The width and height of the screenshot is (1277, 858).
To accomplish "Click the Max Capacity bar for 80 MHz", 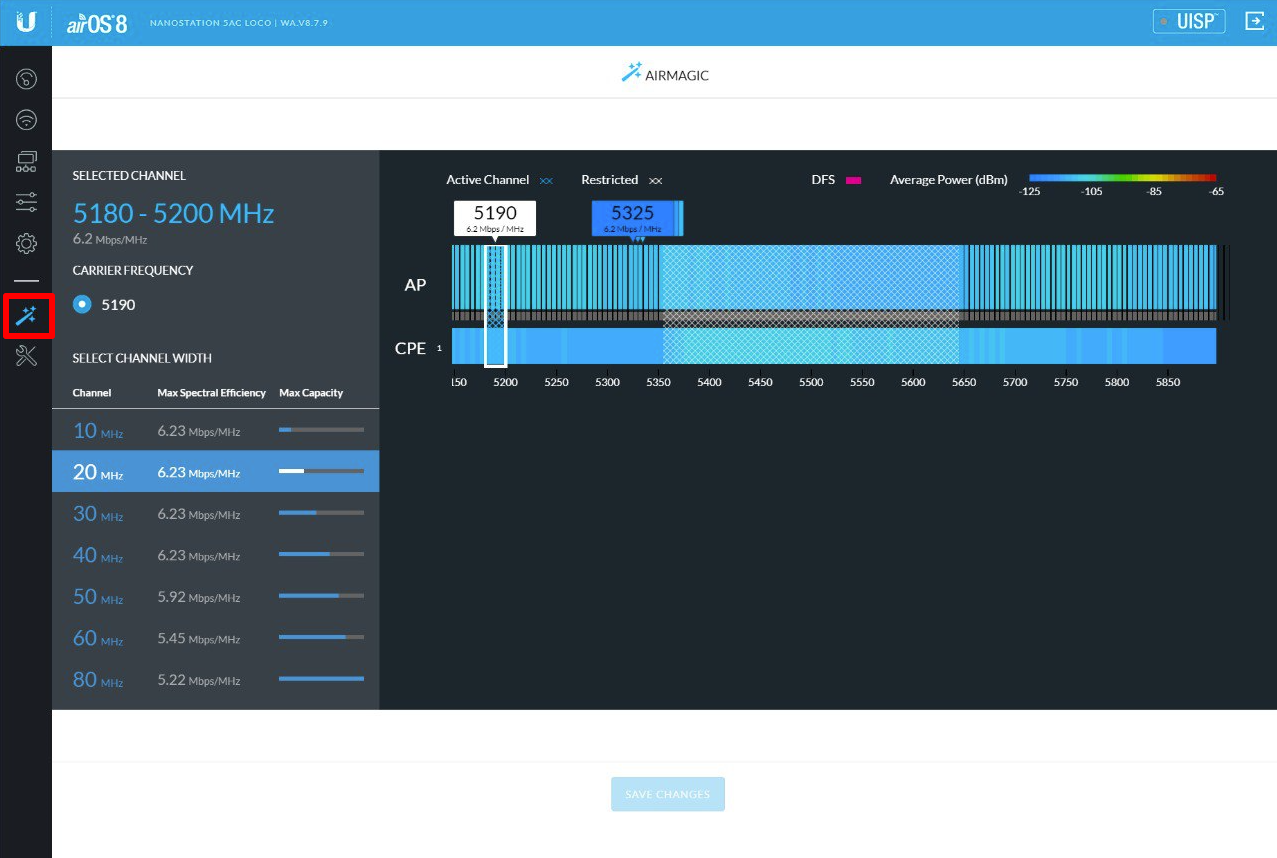I will (321, 679).
